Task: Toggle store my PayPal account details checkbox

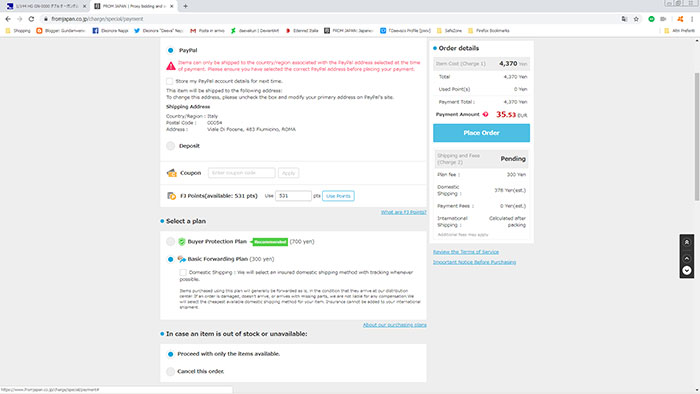Action: point(170,81)
